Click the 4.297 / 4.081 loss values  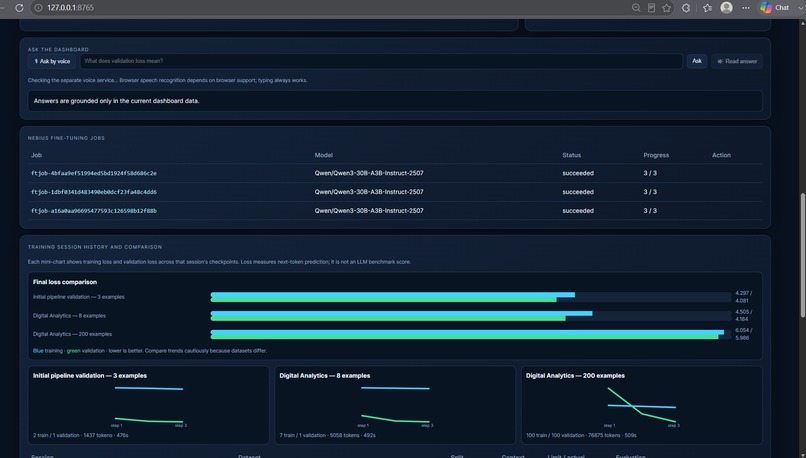[x=743, y=297]
